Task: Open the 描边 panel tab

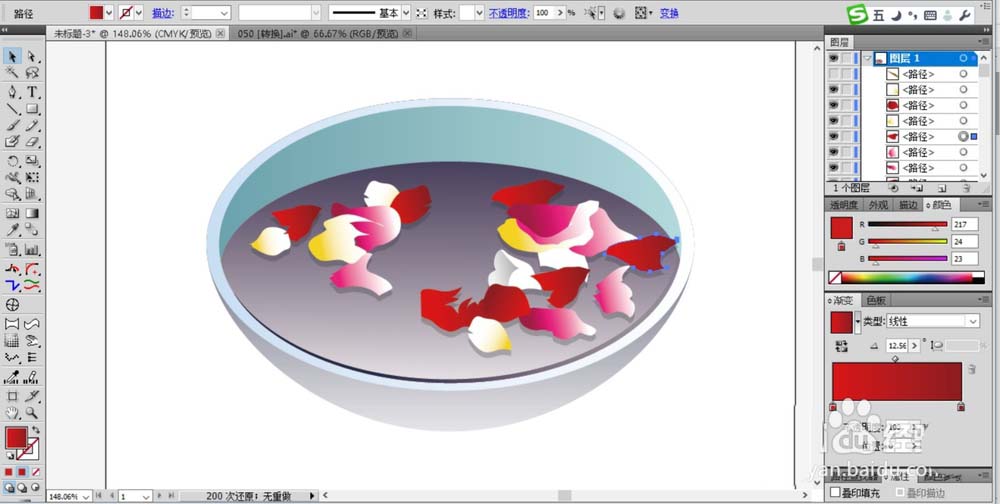Action: point(908,205)
